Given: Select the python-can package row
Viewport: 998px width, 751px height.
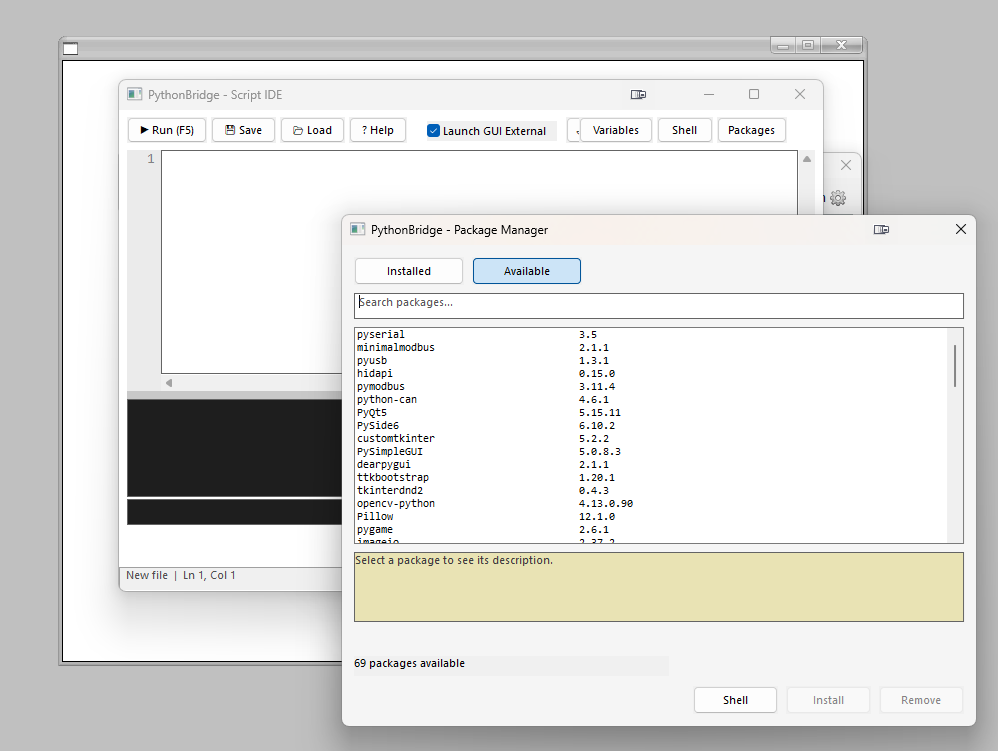Looking at the screenshot, I should click(x=650, y=400).
